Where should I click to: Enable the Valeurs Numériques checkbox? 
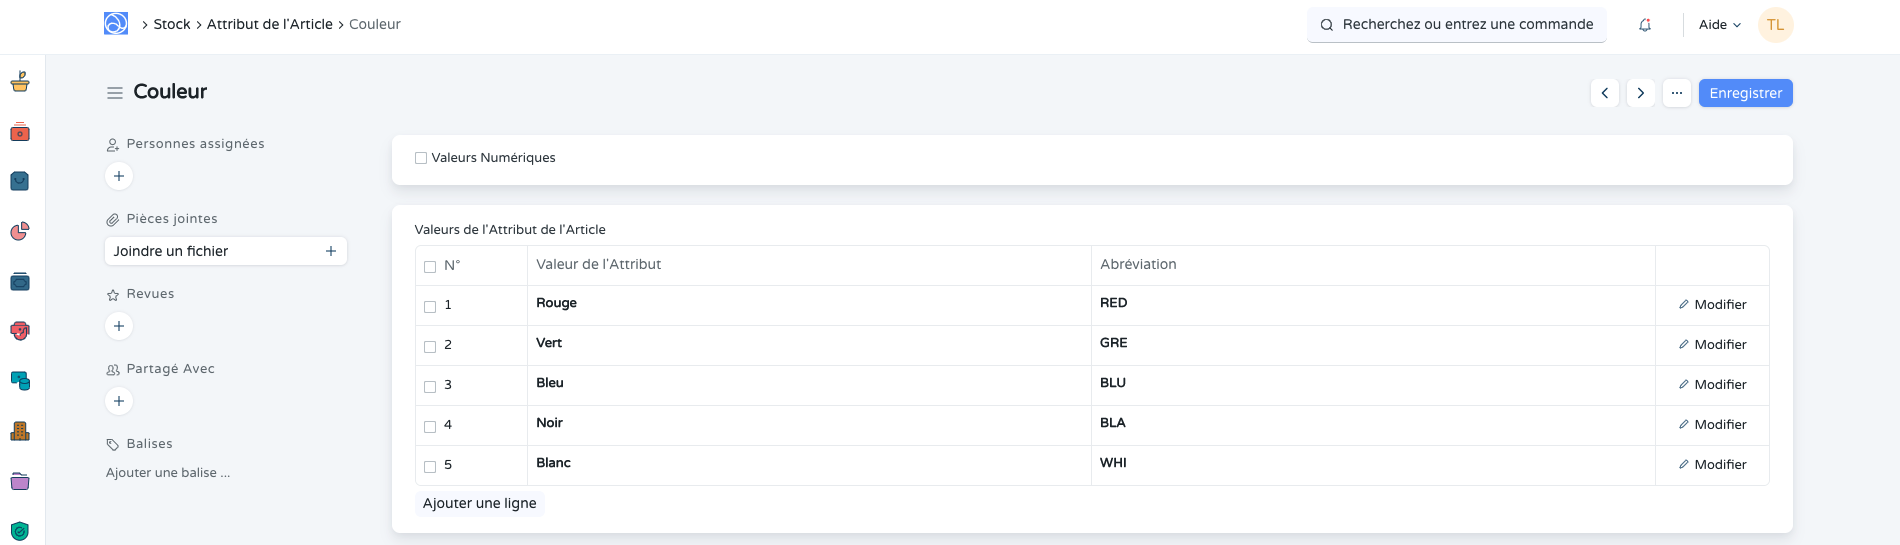click(421, 158)
